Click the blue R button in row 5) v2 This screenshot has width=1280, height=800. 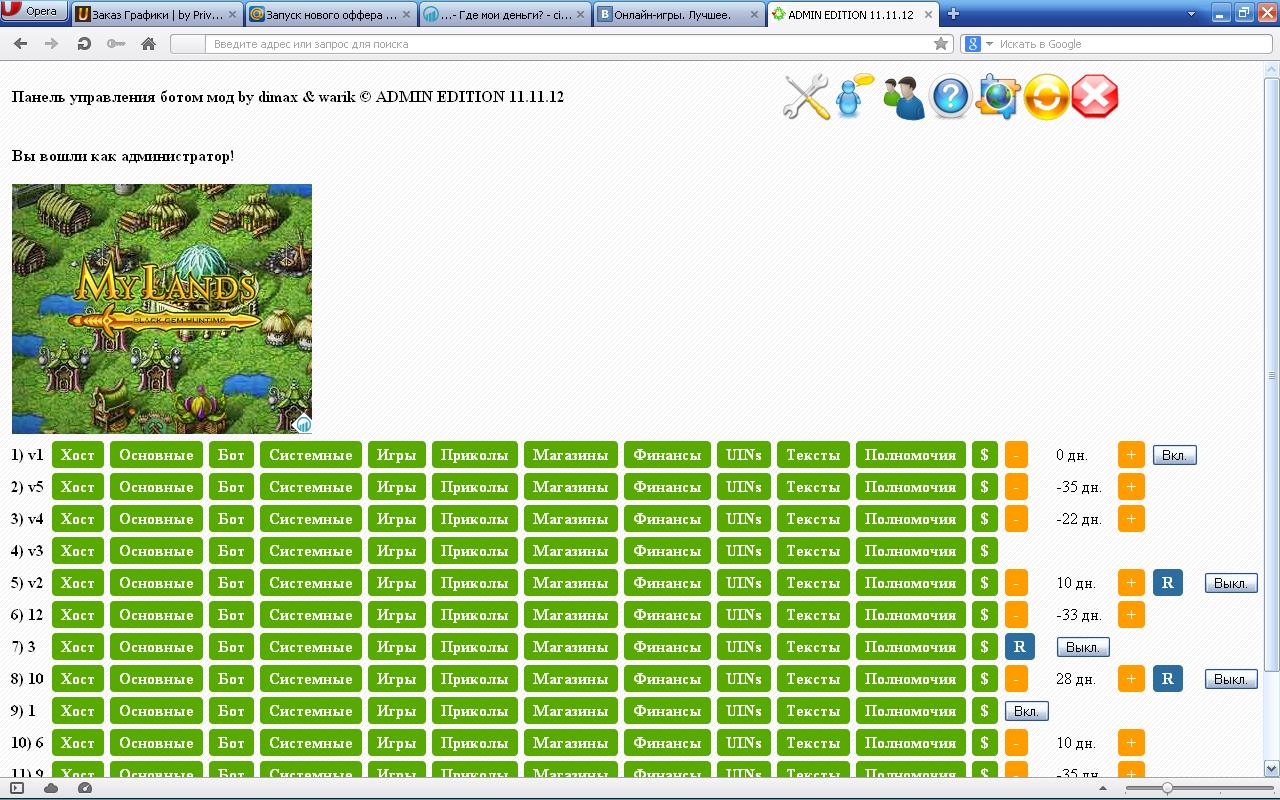tap(1168, 583)
